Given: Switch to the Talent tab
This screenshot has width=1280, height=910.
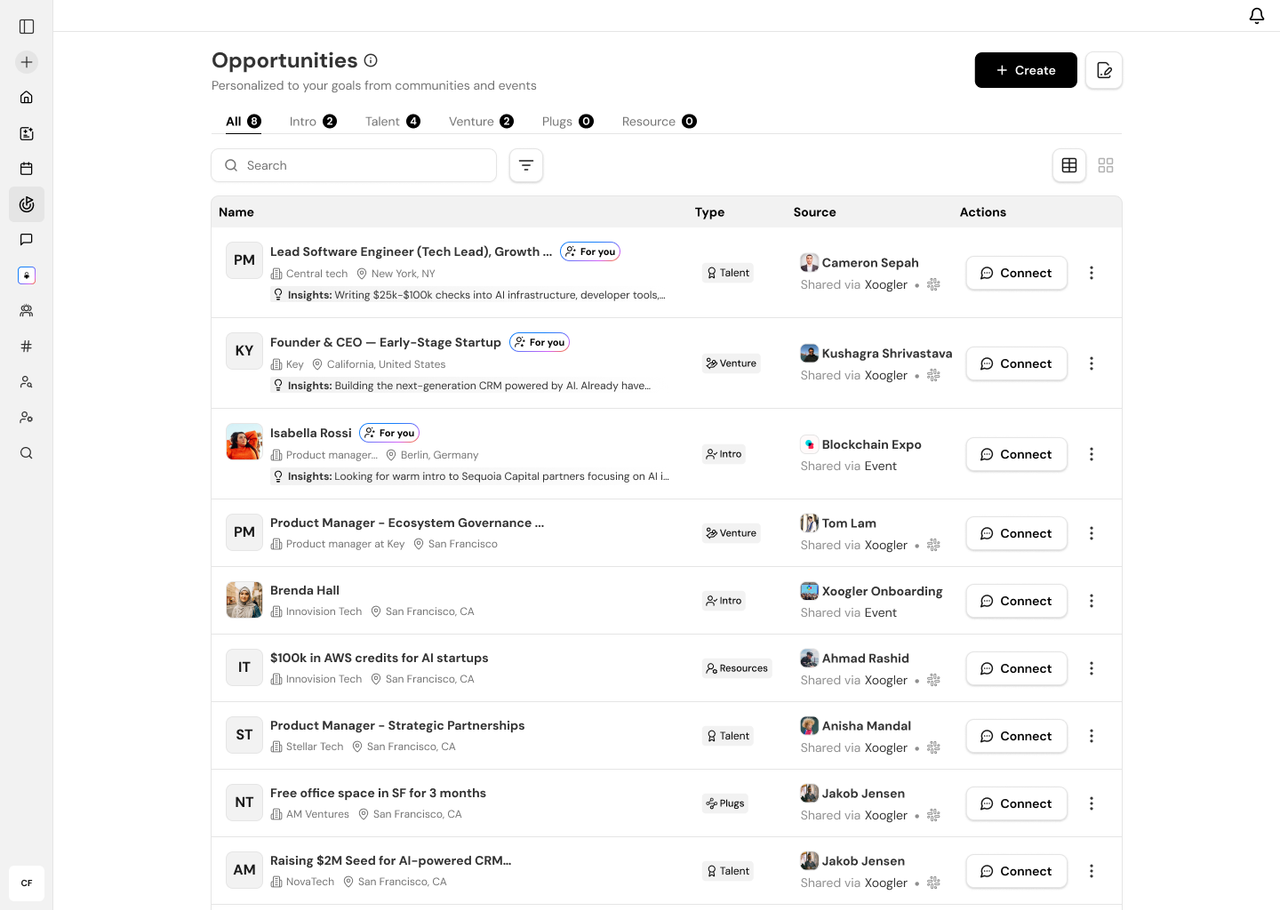Looking at the screenshot, I should [392, 121].
